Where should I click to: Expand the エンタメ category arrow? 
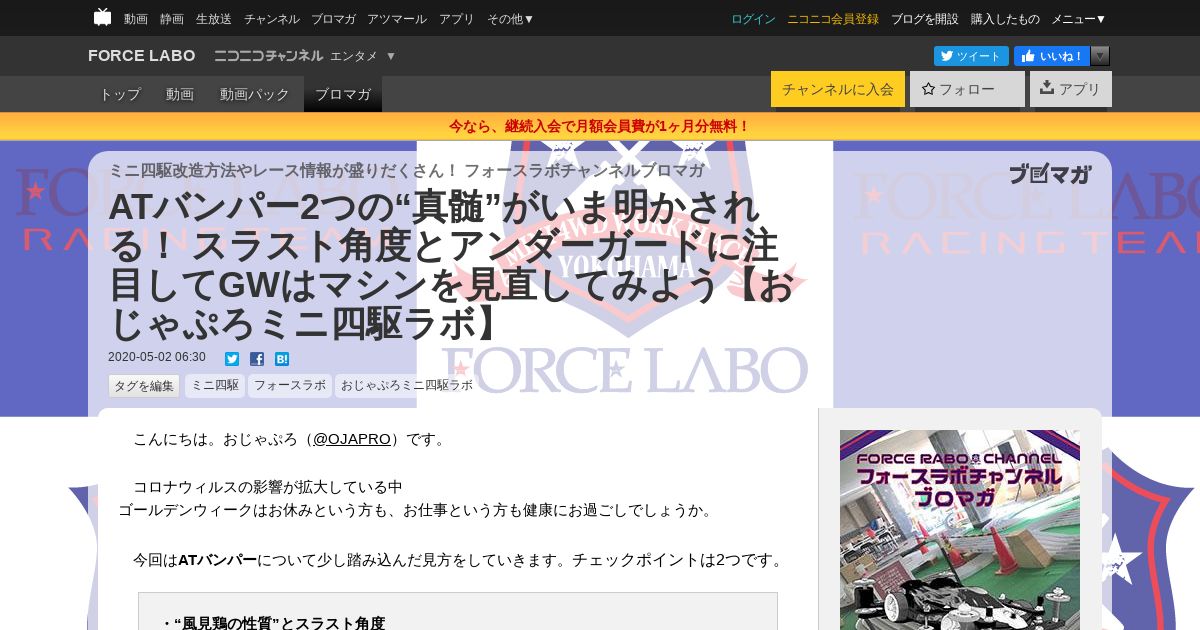pyautogui.click(x=391, y=56)
